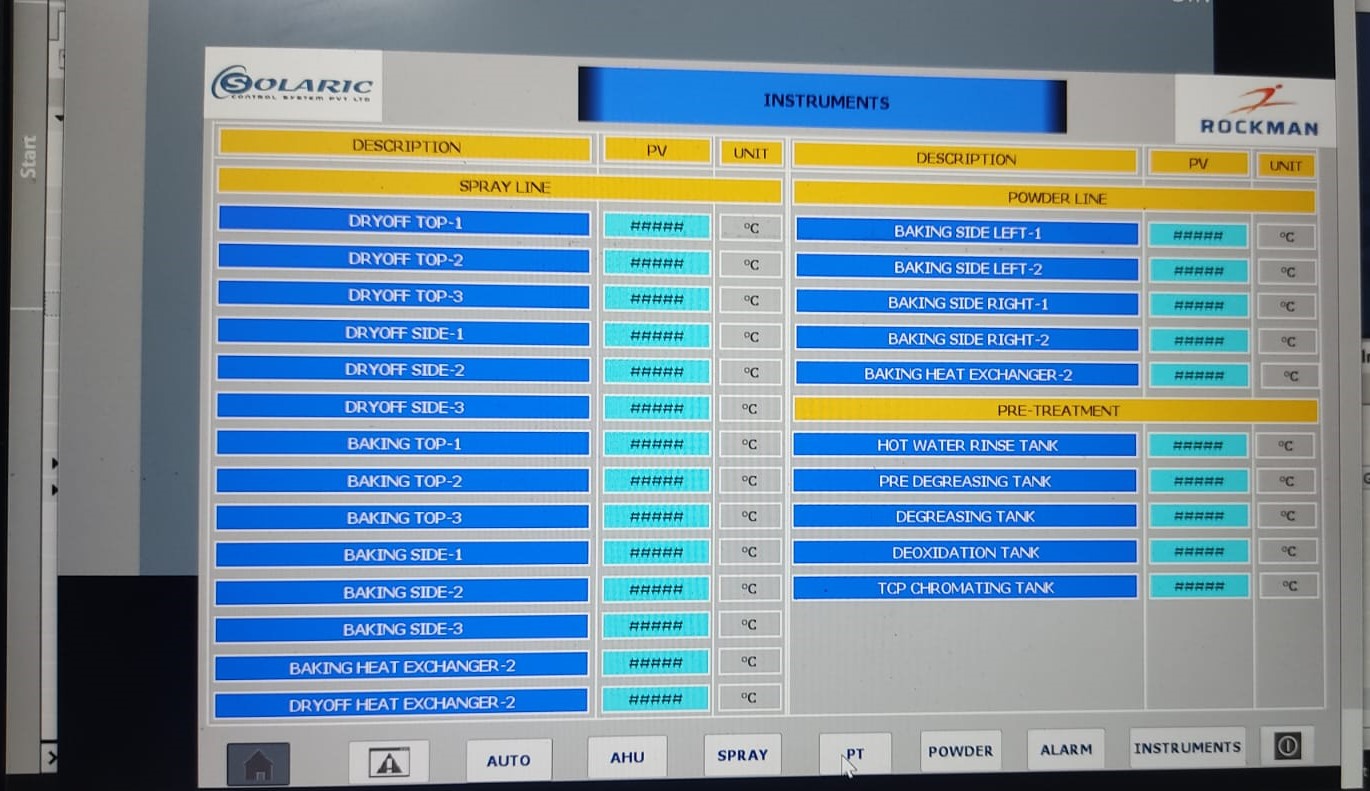The width and height of the screenshot is (1370, 791).
Task: Select the DRYOFF TOP-3 PV value
Action: [x=657, y=299]
